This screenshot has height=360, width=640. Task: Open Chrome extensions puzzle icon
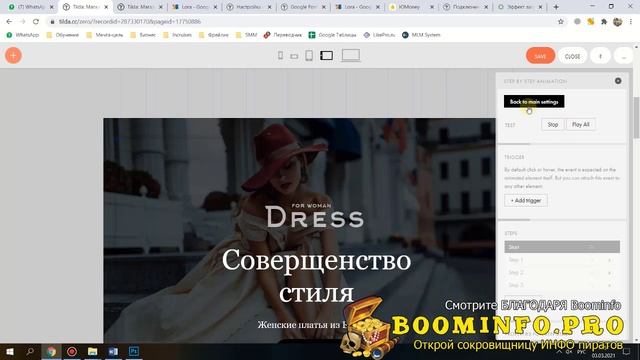click(x=604, y=22)
